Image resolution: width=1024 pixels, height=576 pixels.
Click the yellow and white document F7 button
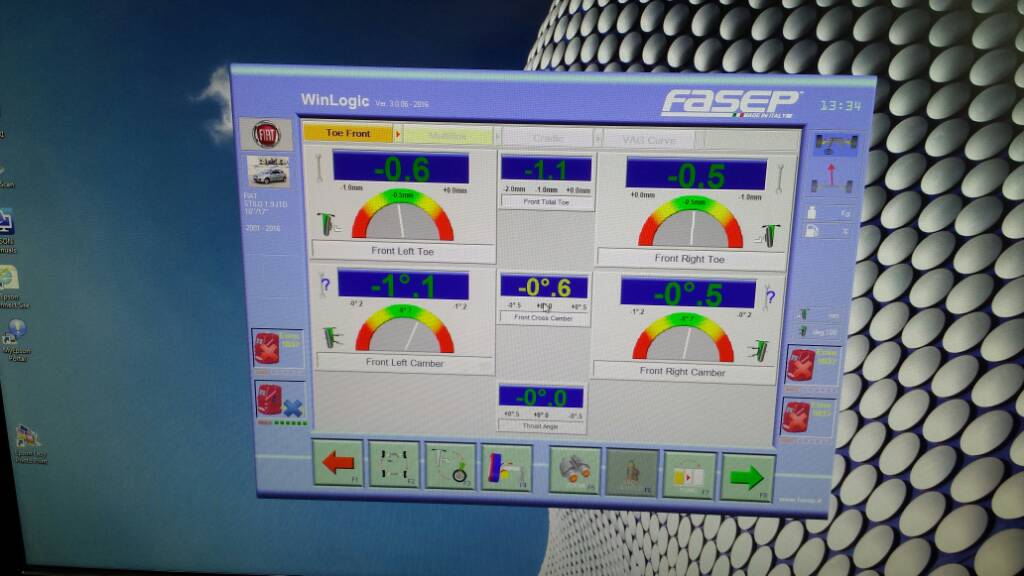point(689,475)
